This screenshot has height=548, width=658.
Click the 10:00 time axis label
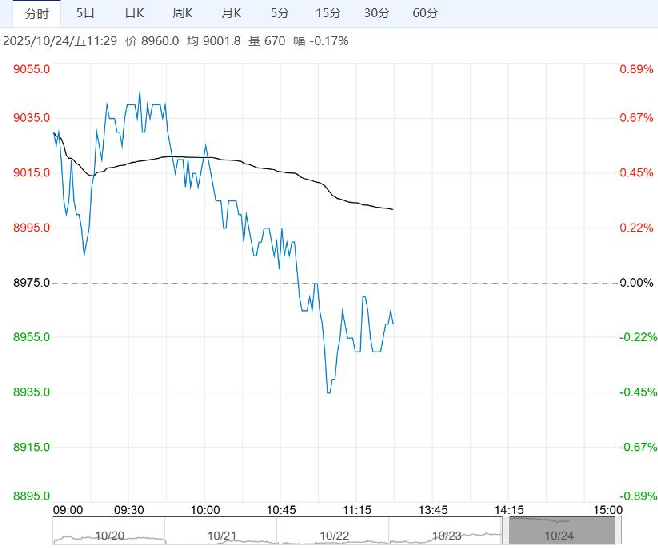205,508
